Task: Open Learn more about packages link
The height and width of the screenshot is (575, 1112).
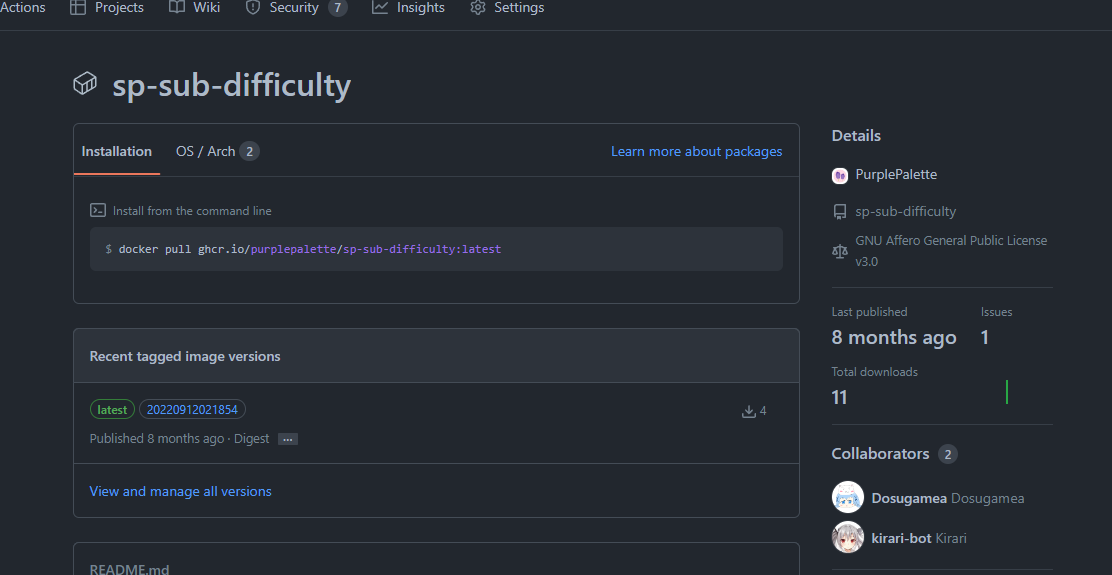Action: [x=696, y=151]
